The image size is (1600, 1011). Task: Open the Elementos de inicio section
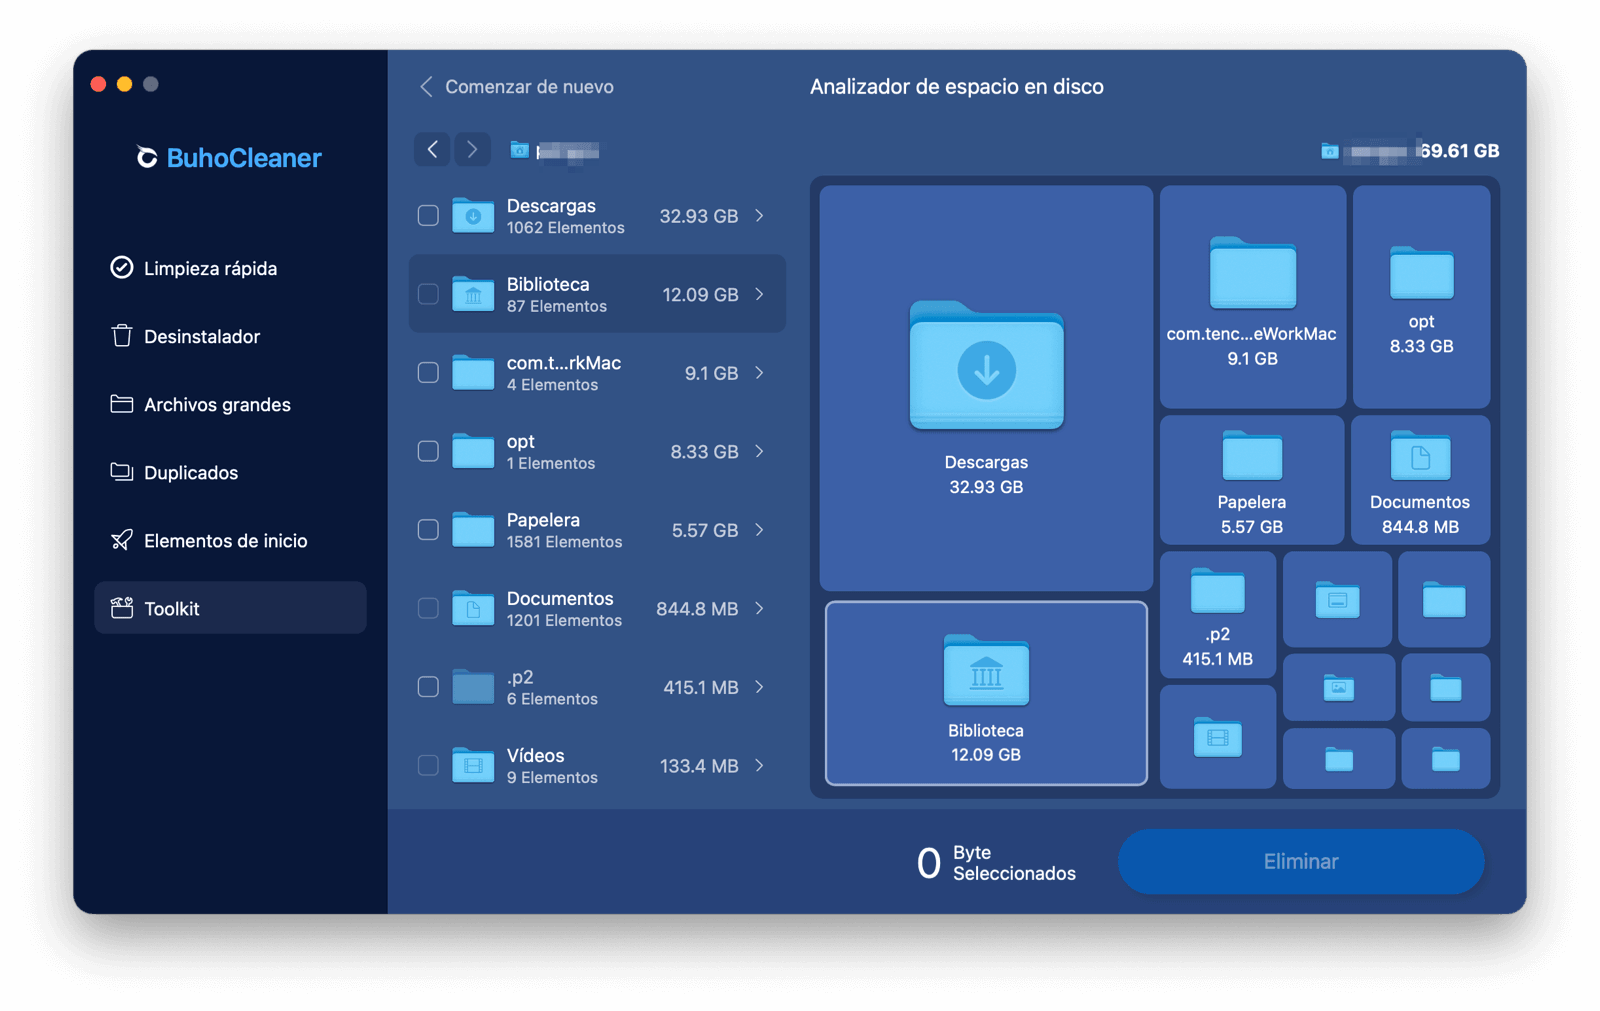point(230,540)
